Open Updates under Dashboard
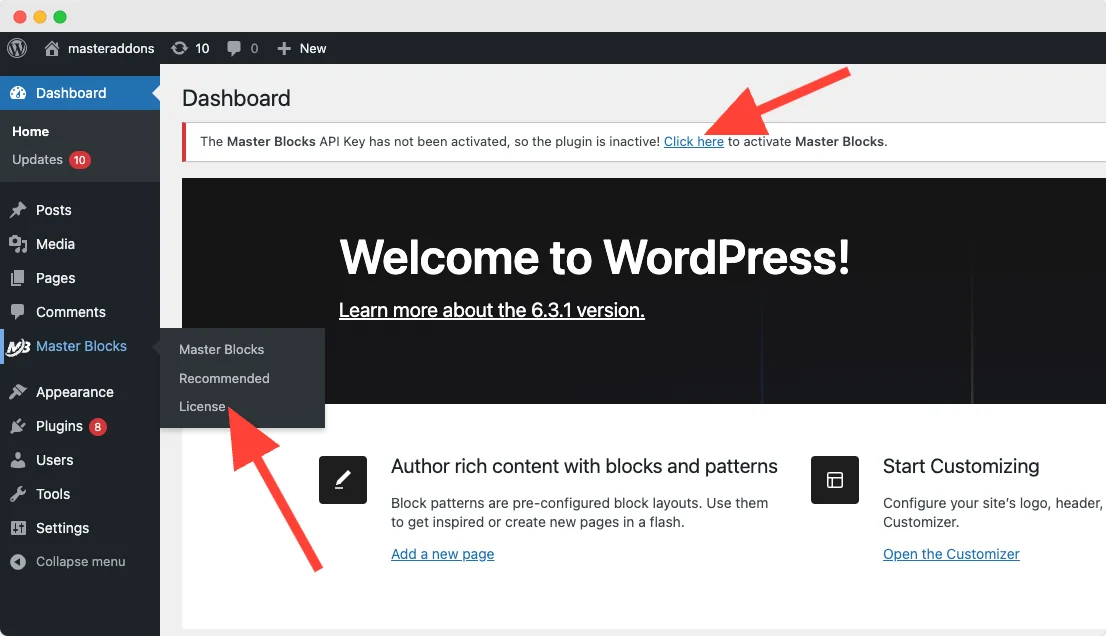1106x636 pixels. tap(37, 160)
